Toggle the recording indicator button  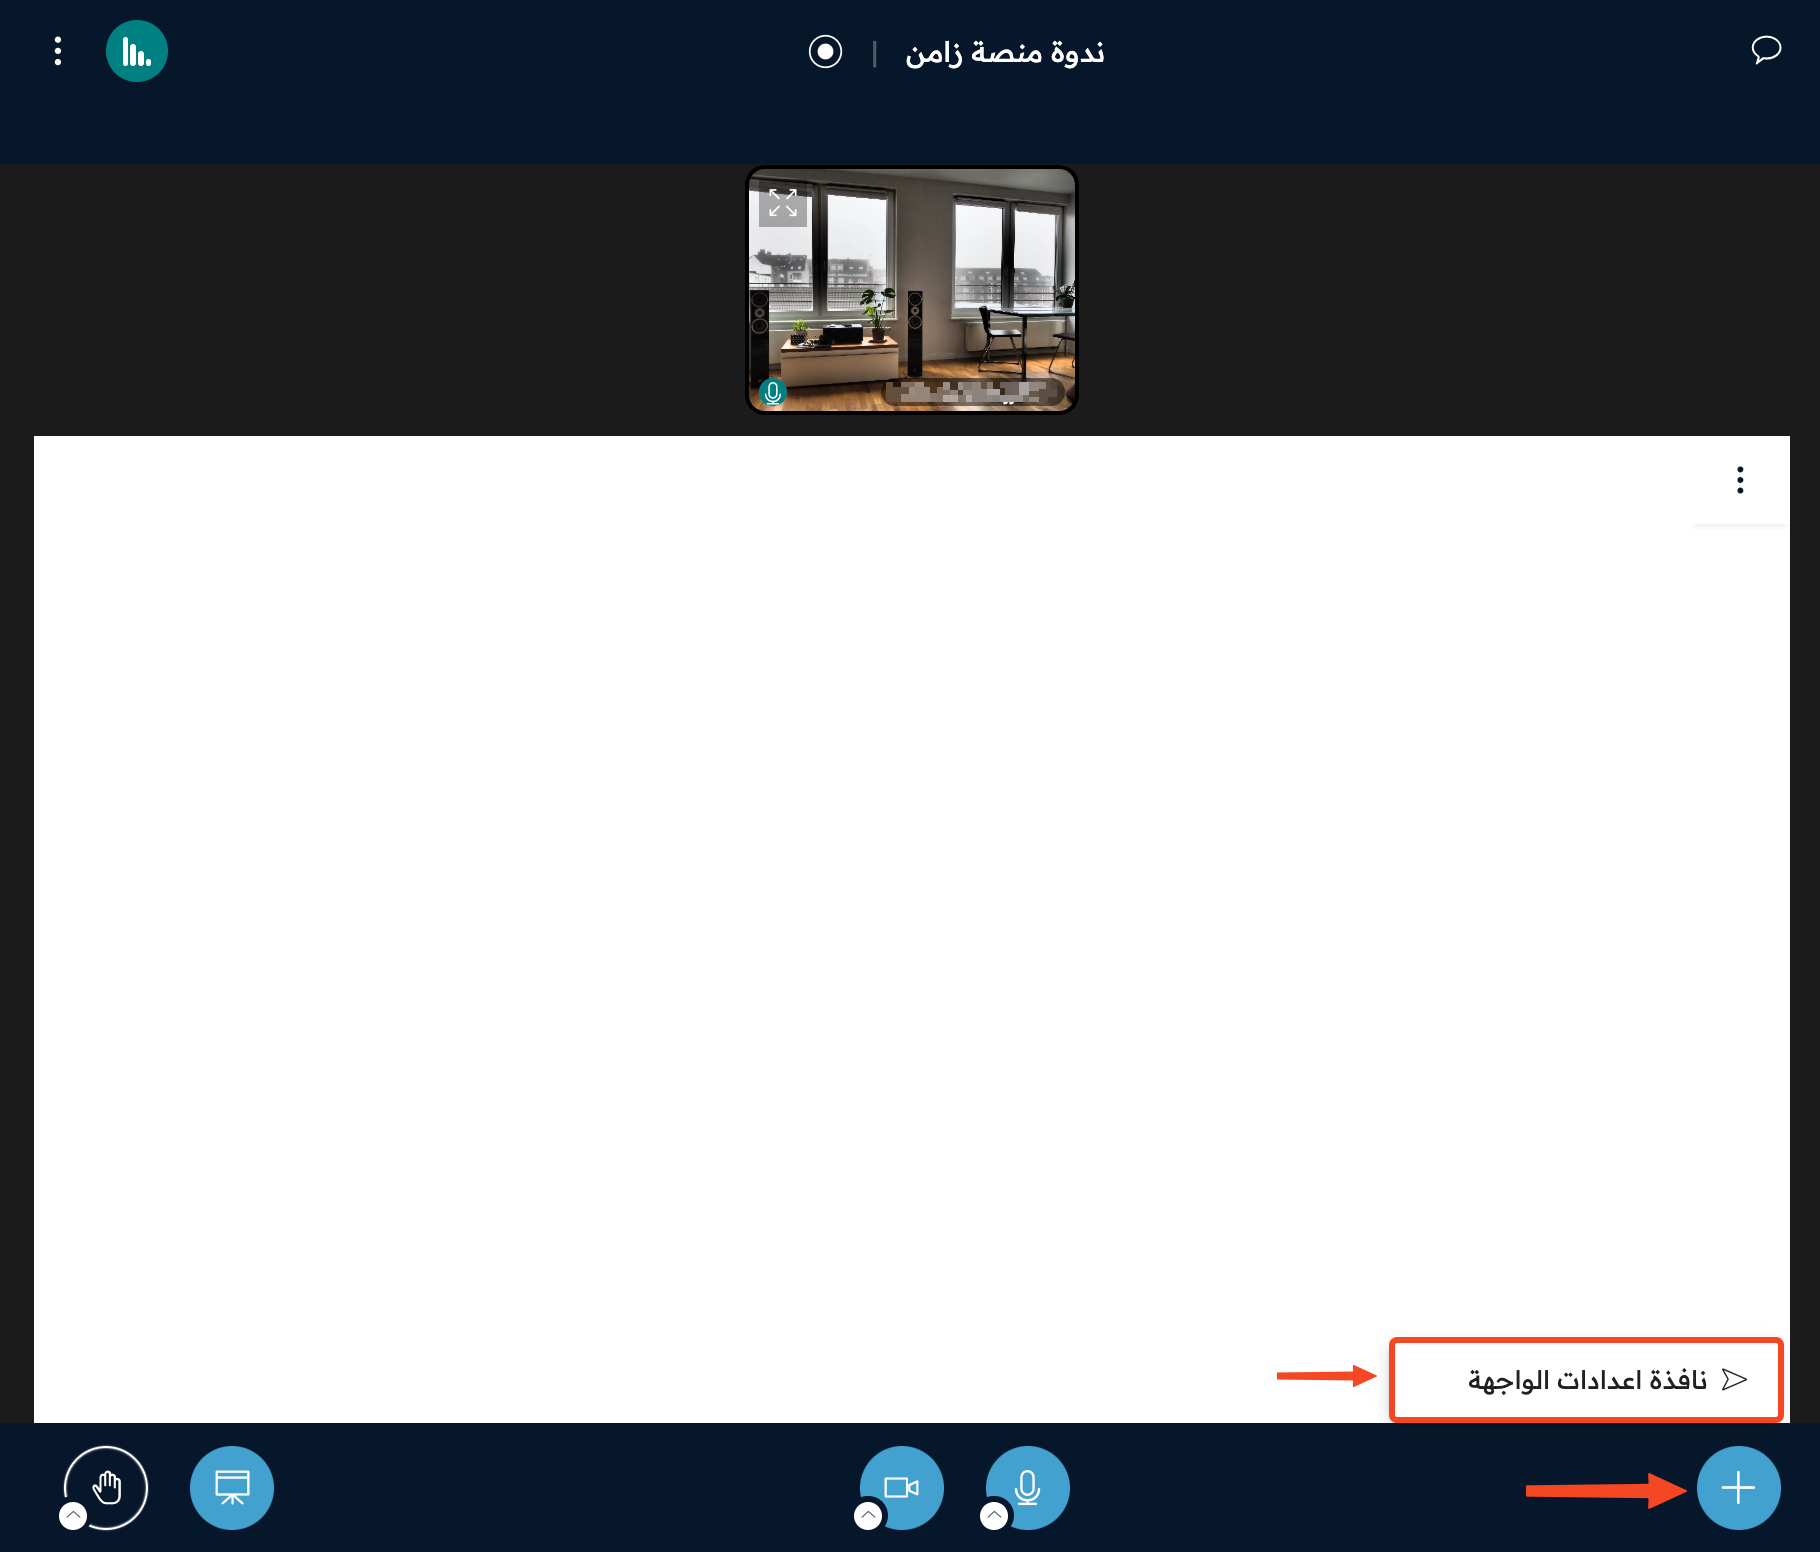pos(825,52)
